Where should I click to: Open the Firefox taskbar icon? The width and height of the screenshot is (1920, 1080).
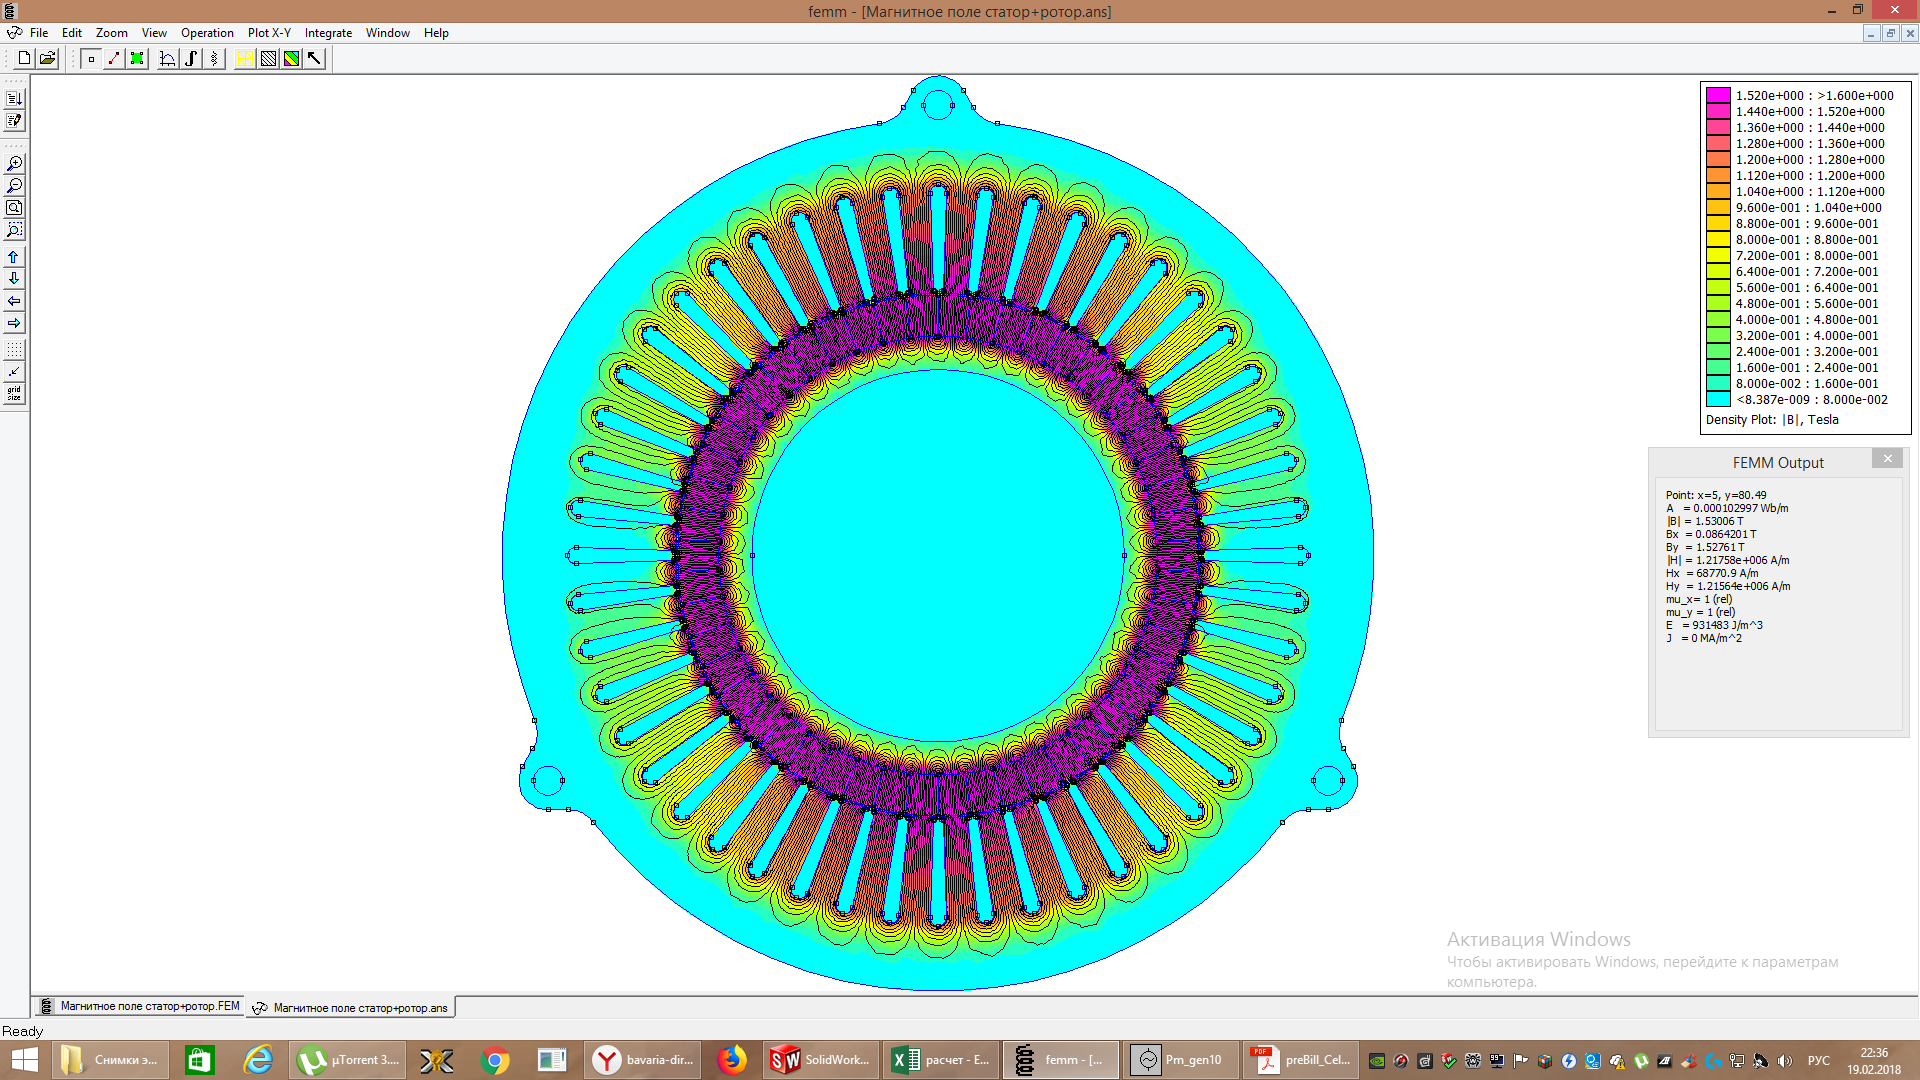pyautogui.click(x=732, y=1060)
